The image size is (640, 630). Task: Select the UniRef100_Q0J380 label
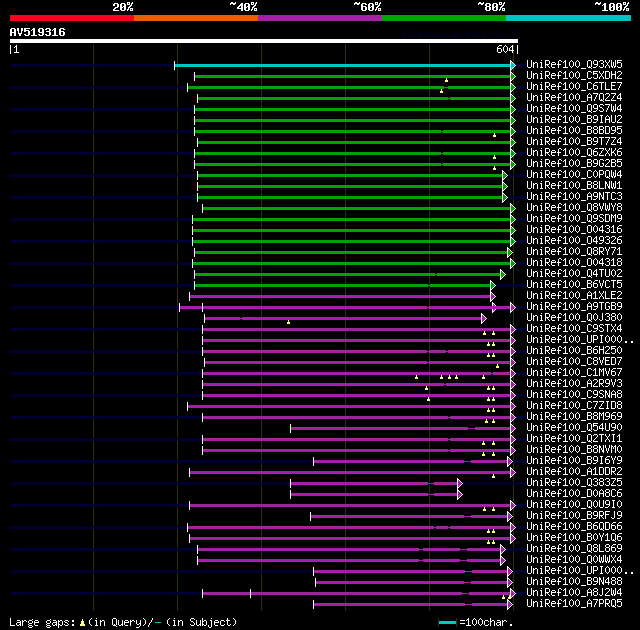coord(574,318)
